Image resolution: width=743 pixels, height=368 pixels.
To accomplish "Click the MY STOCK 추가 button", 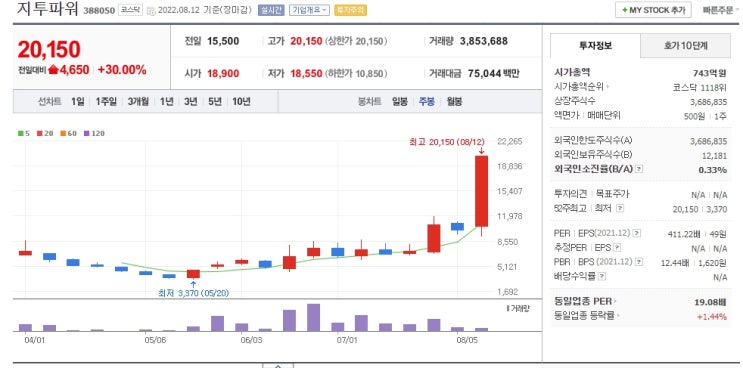I will coord(653,10).
